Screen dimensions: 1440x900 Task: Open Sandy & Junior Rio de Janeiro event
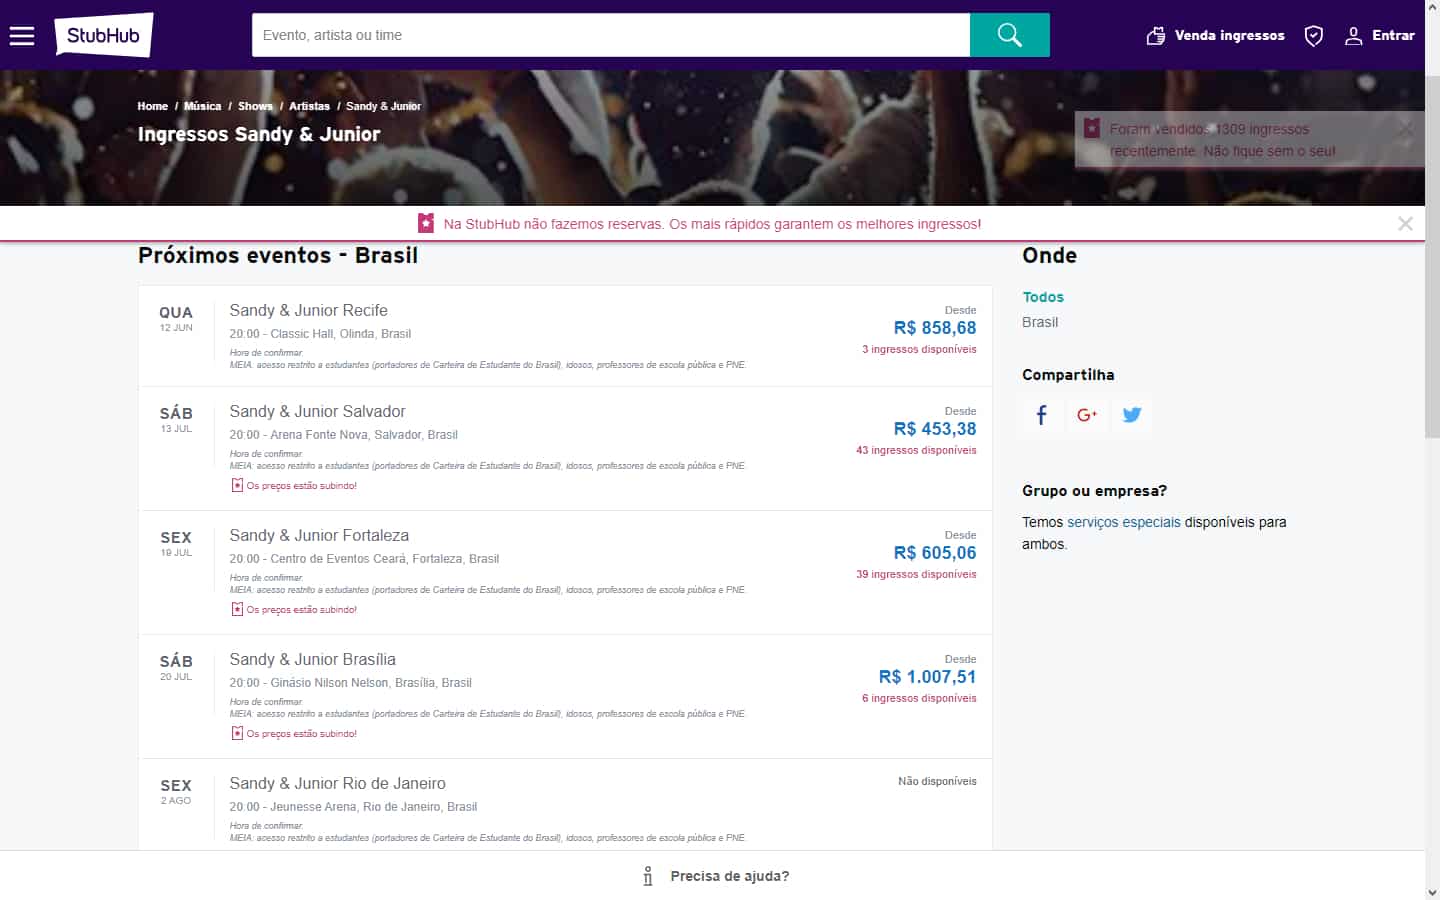coord(338,783)
